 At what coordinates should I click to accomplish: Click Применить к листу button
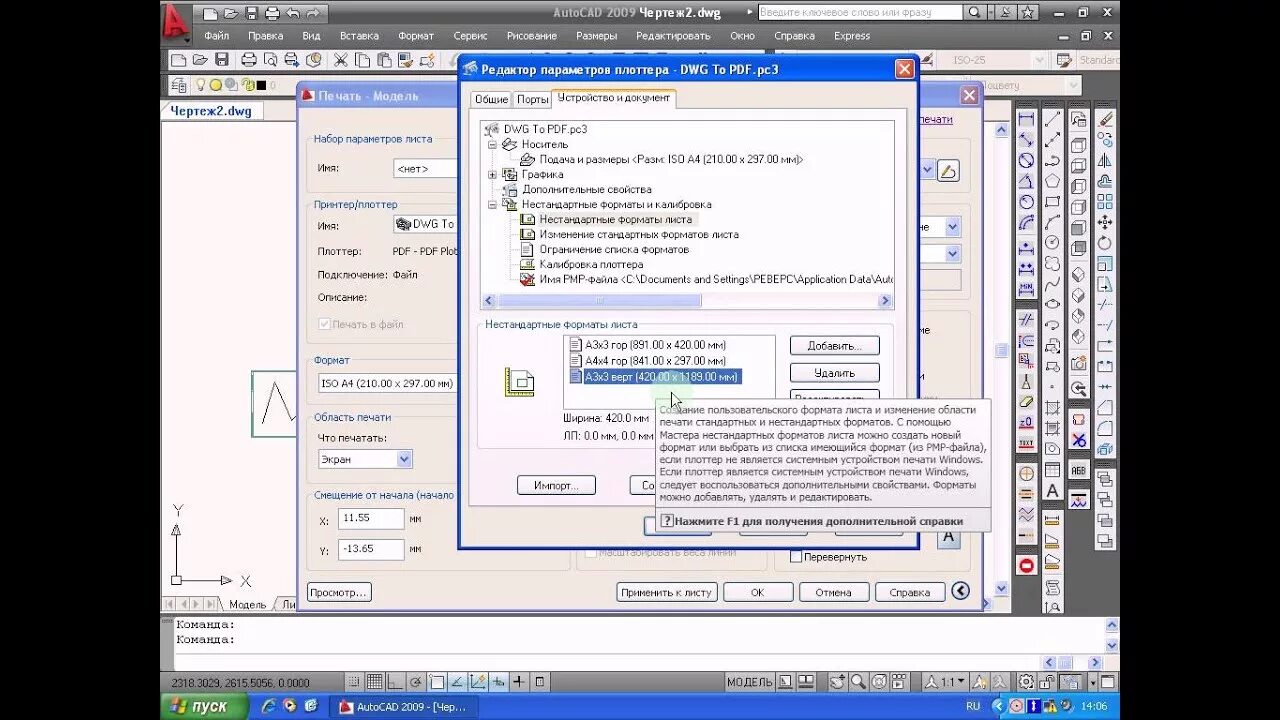click(x=666, y=592)
